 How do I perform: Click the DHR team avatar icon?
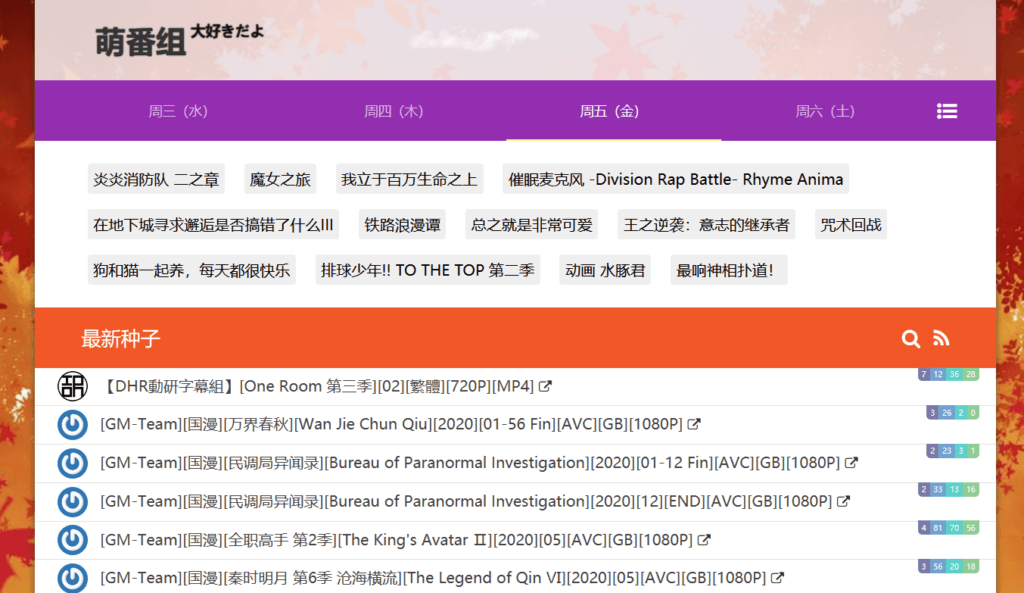point(72,386)
